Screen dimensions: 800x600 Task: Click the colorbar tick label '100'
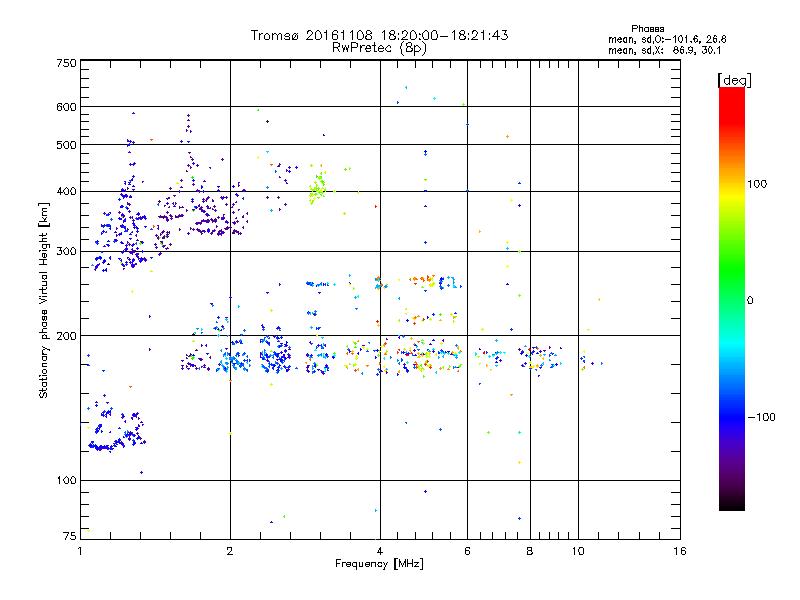tap(757, 184)
